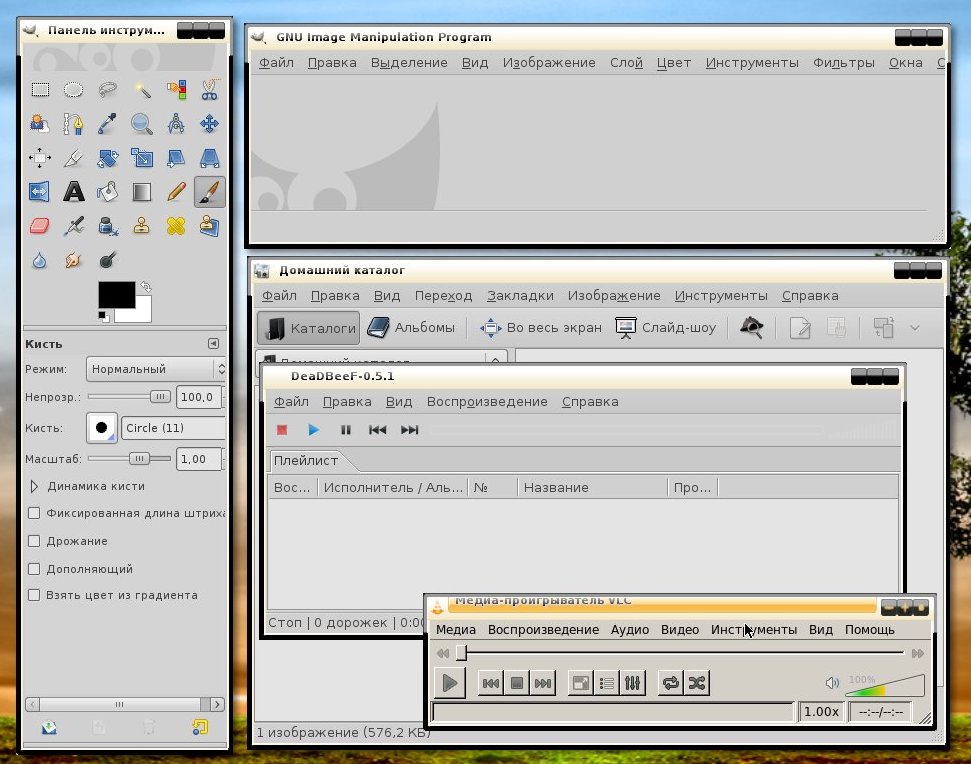Save tool options icon at panel bottom
This screenshot has width=971, height=764.
50,727
